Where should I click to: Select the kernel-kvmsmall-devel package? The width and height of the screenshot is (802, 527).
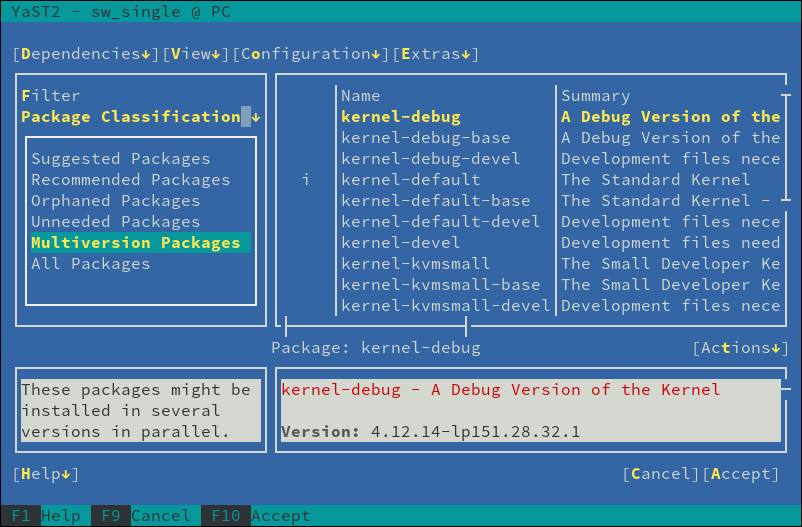click(x=445, y=306)
